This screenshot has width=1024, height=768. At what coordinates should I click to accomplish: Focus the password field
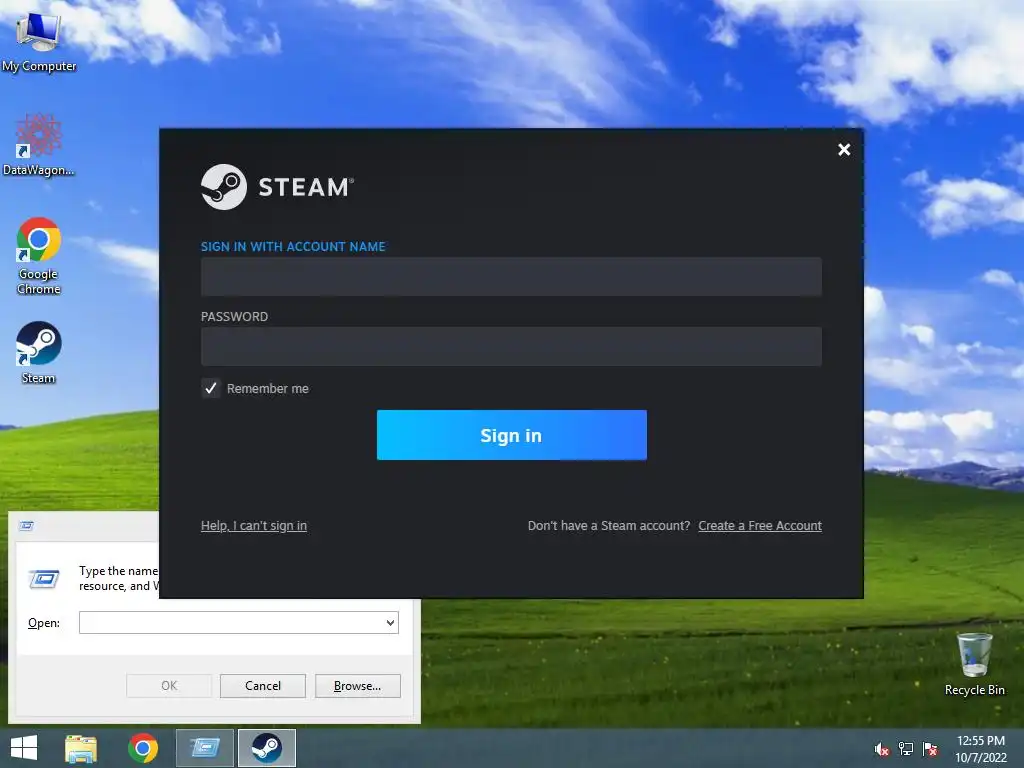(x=511, y=346)
